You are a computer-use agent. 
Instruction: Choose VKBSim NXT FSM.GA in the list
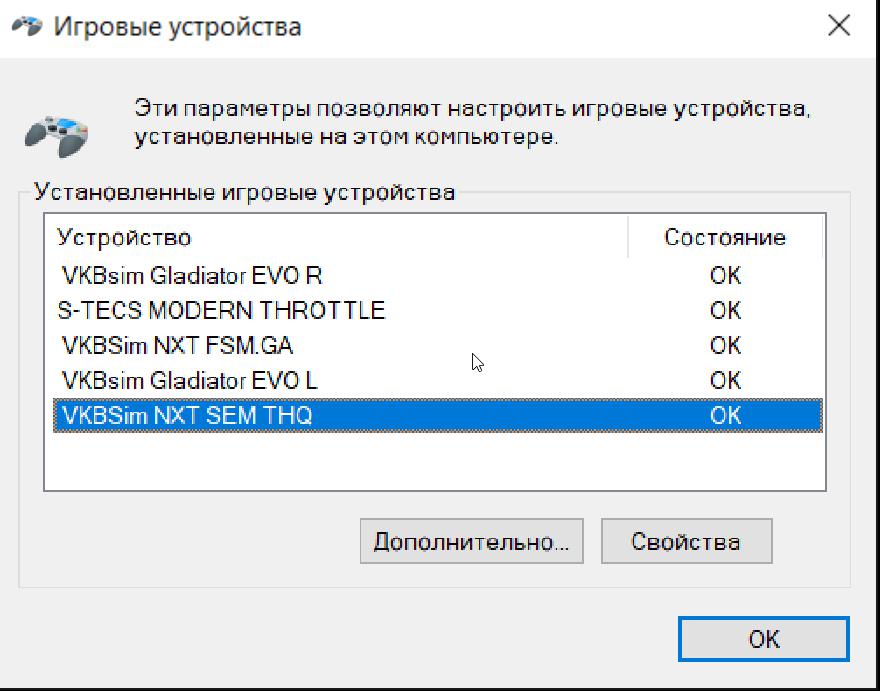pos(177,345)
